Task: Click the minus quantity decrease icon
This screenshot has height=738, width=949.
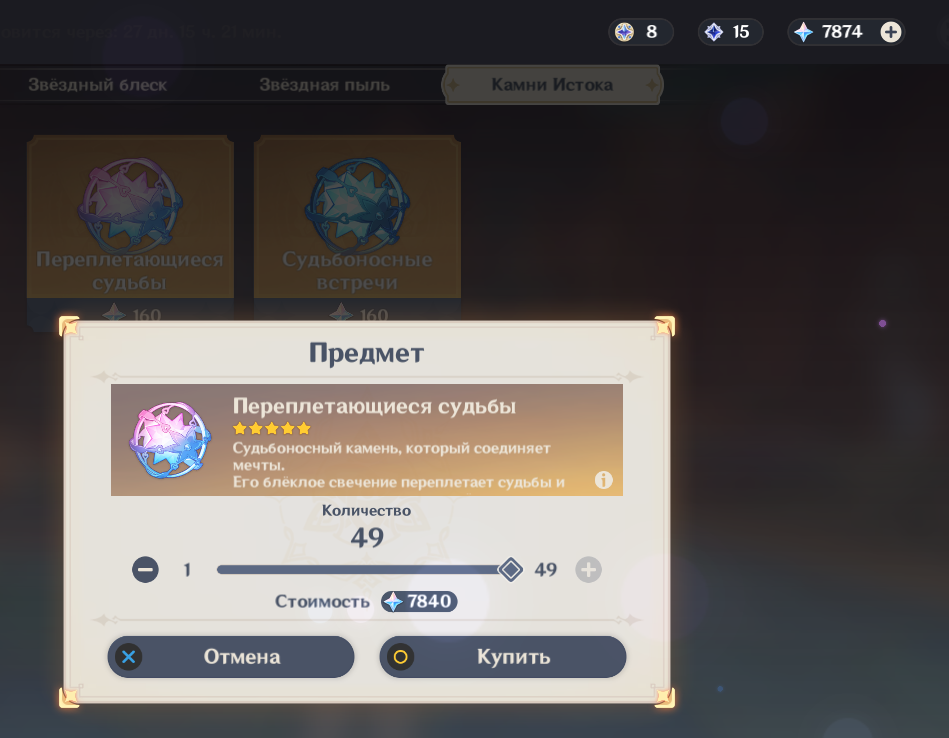Action: pyautogui.click(x=145, y=570)
